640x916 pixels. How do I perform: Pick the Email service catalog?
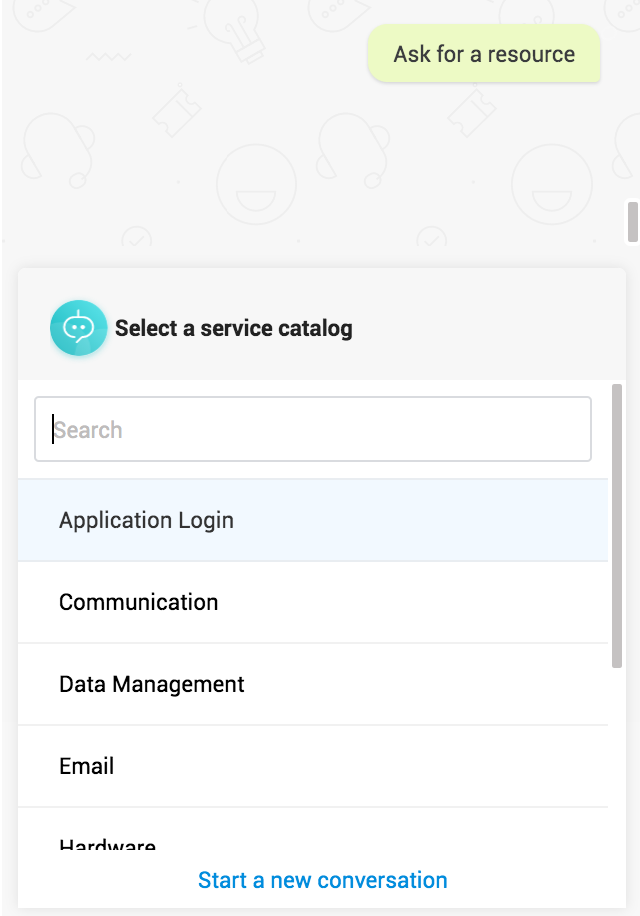tap(87, 766)
